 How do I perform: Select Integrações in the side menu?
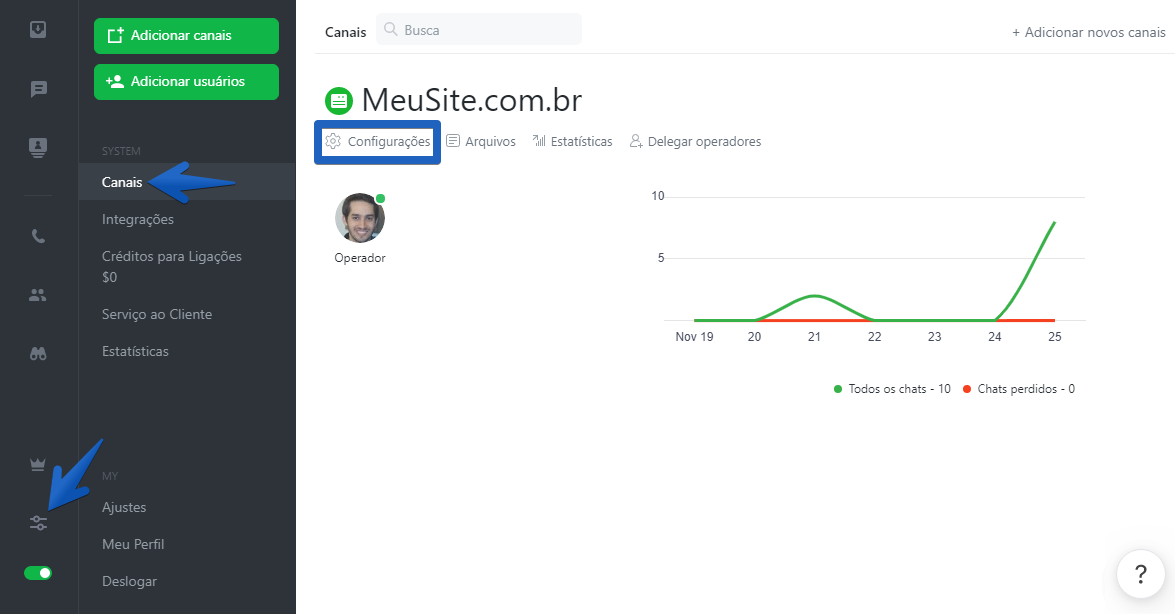138,219
